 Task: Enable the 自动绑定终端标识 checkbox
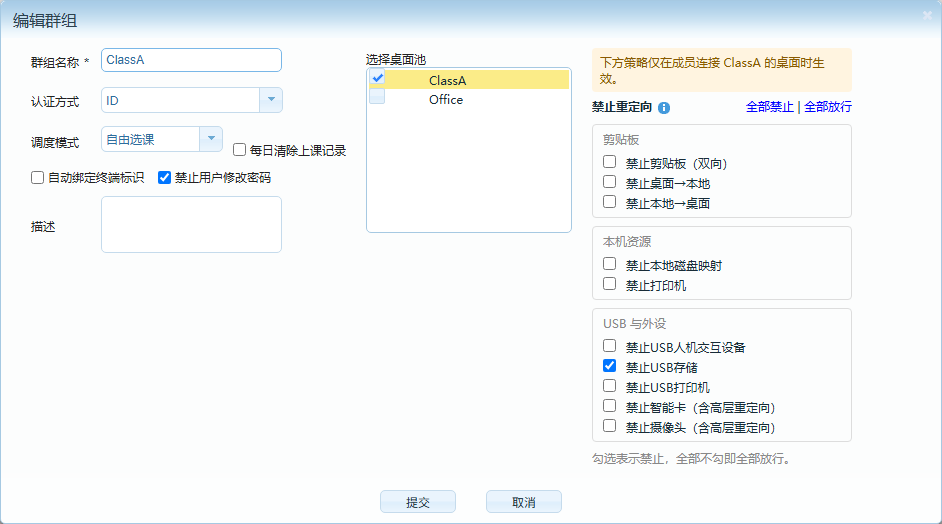click(x=37, y=177)
